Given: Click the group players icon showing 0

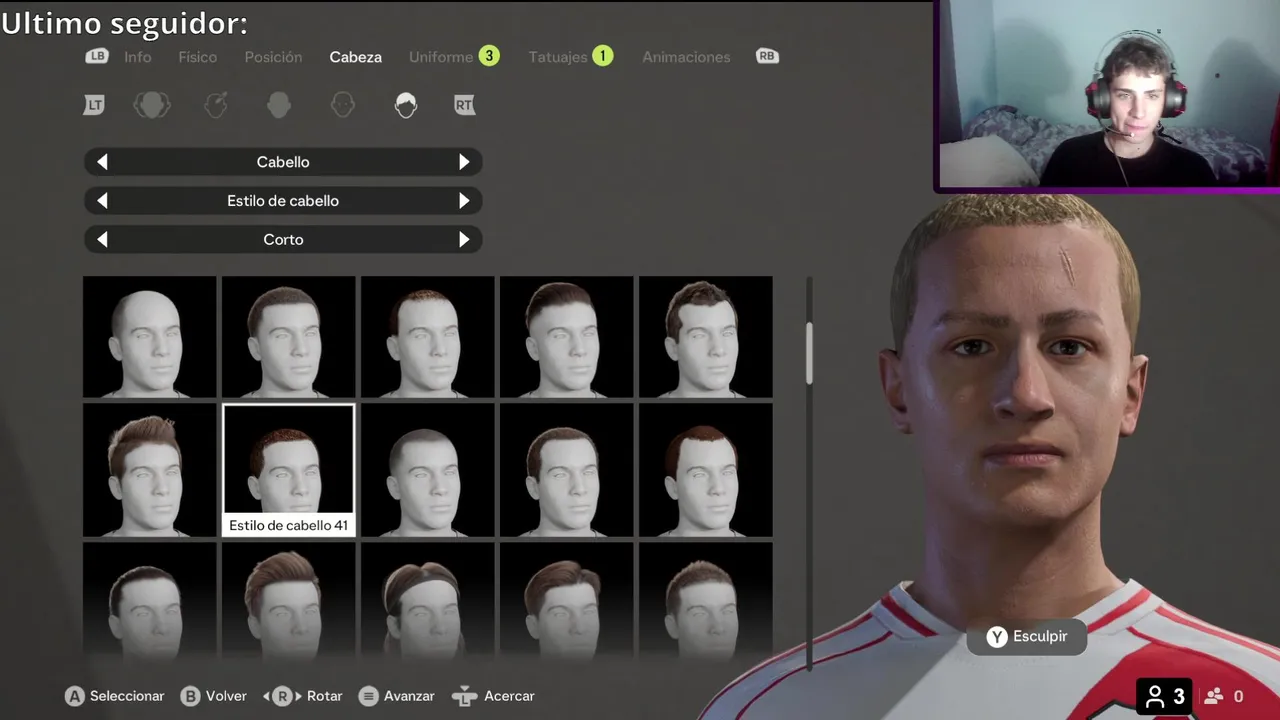Looking at the screenshot, I should [x=1225, y=696].
